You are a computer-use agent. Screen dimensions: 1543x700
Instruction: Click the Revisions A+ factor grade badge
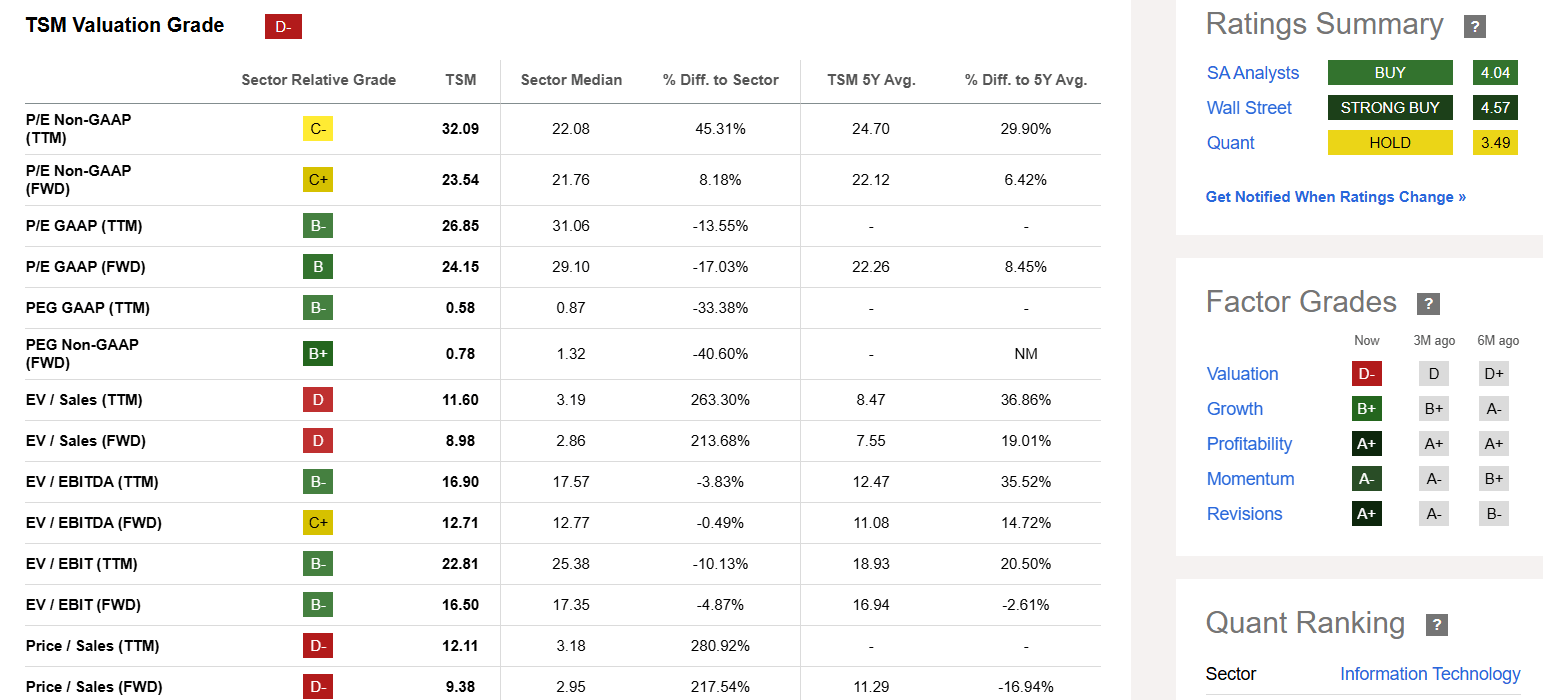pyautogui.click(x=1366, y=514)
